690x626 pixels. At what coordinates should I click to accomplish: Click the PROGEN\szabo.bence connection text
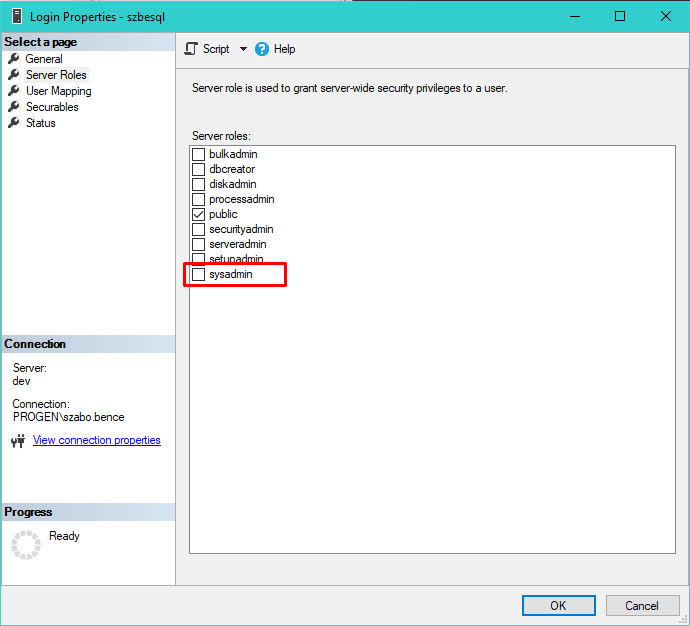pyautogui.click(x=69, y=417)
